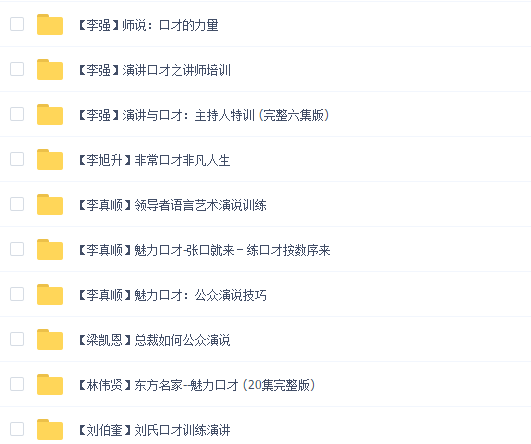
Task: Open folder 【李强】演讲口才之讲师培训
Action: click(154, 70)
